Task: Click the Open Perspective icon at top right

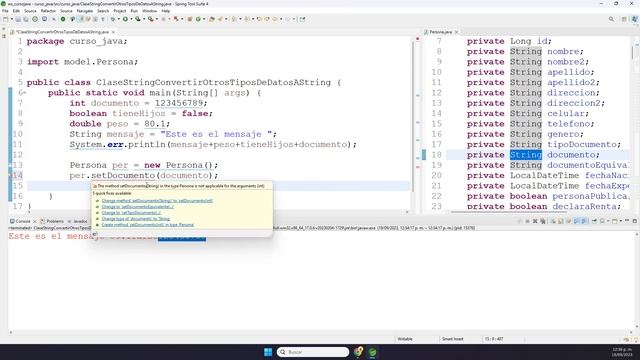Action: [624, 19]
